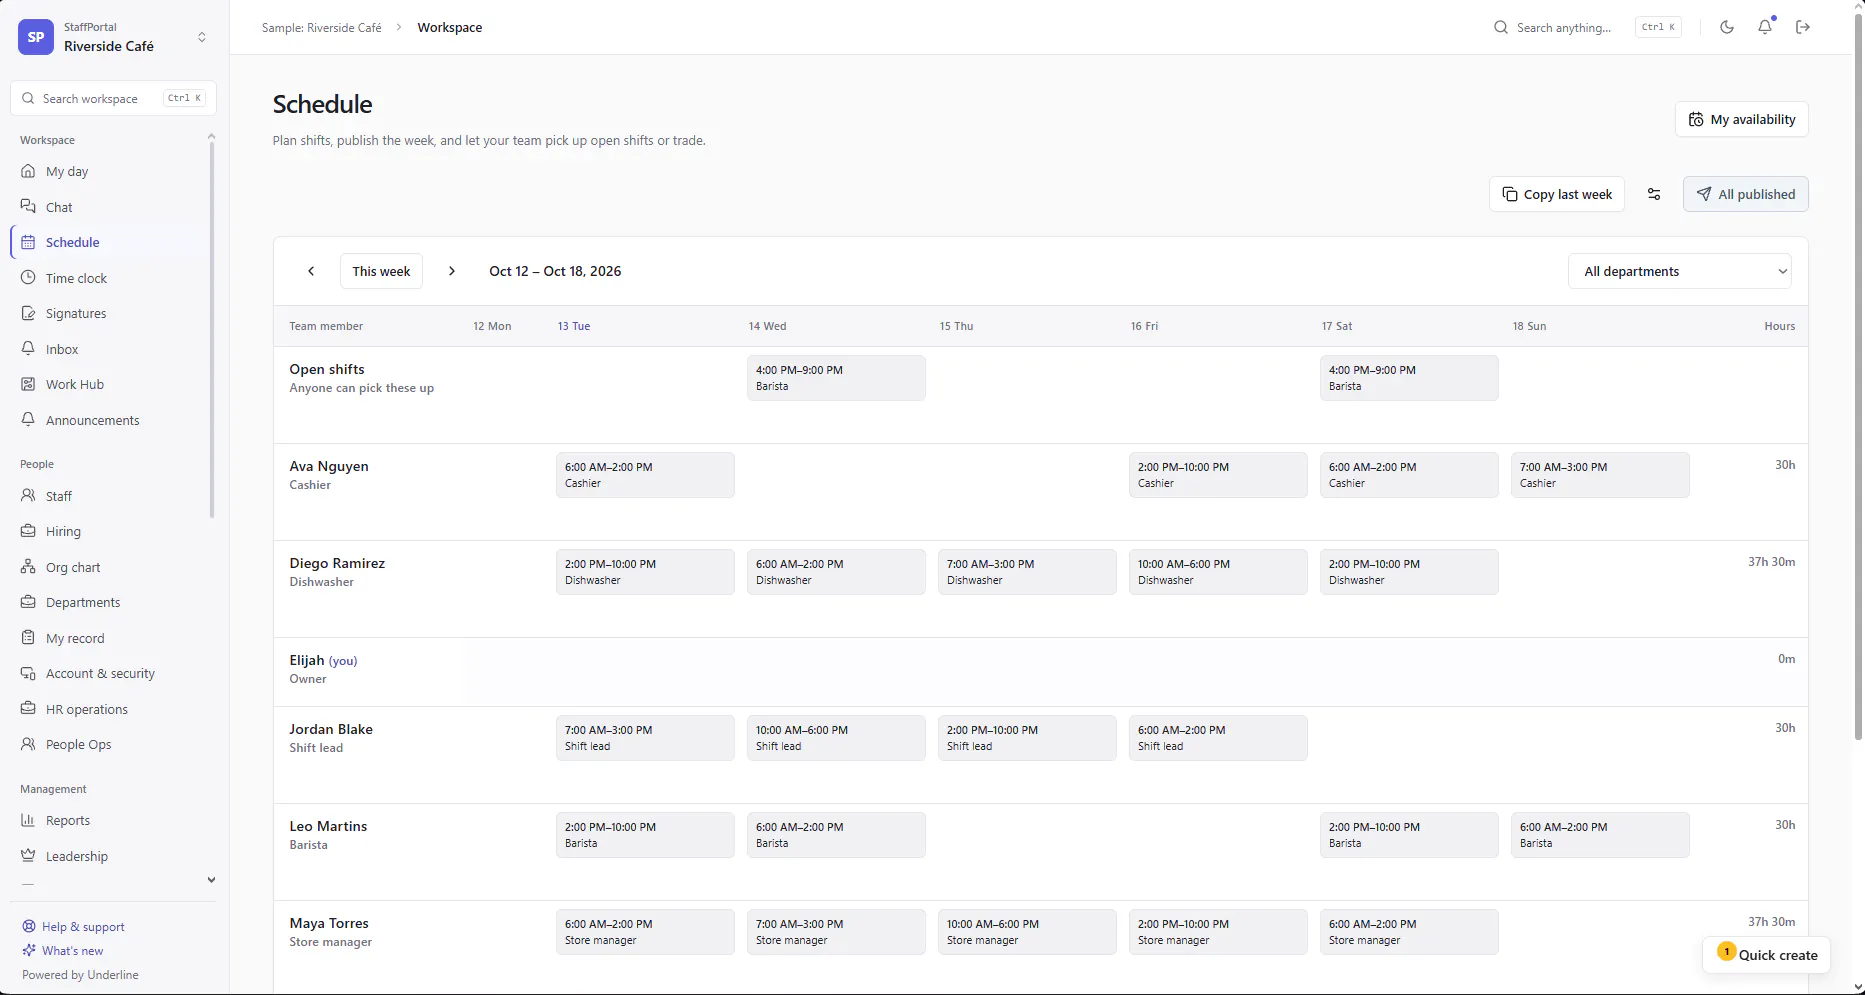Click the Org chart icon
1865x995 pixels.
coord(28,567)
